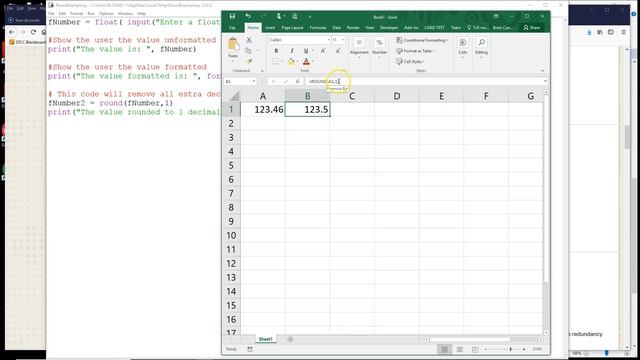The height and width of the screenshot is (360, 640).
Task: Switch to the Page Layout tab
Action: tap(292, 27)
